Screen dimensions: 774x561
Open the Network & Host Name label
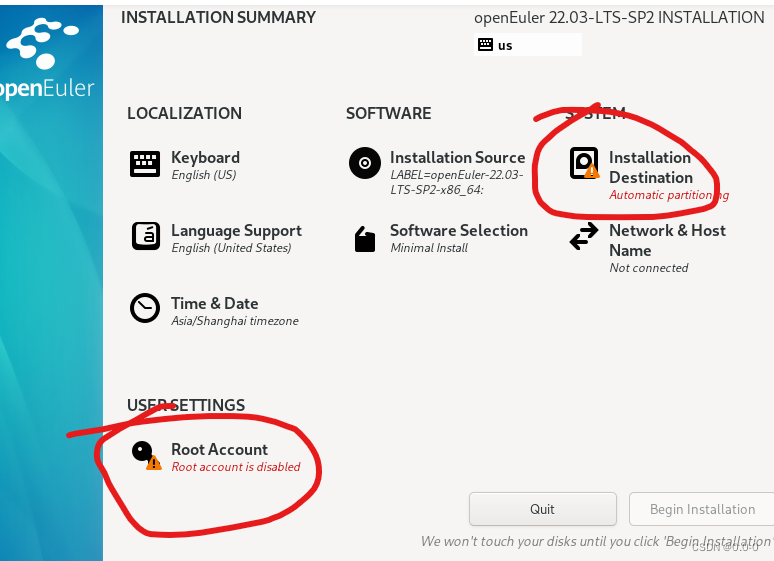[x=667, y=240]
